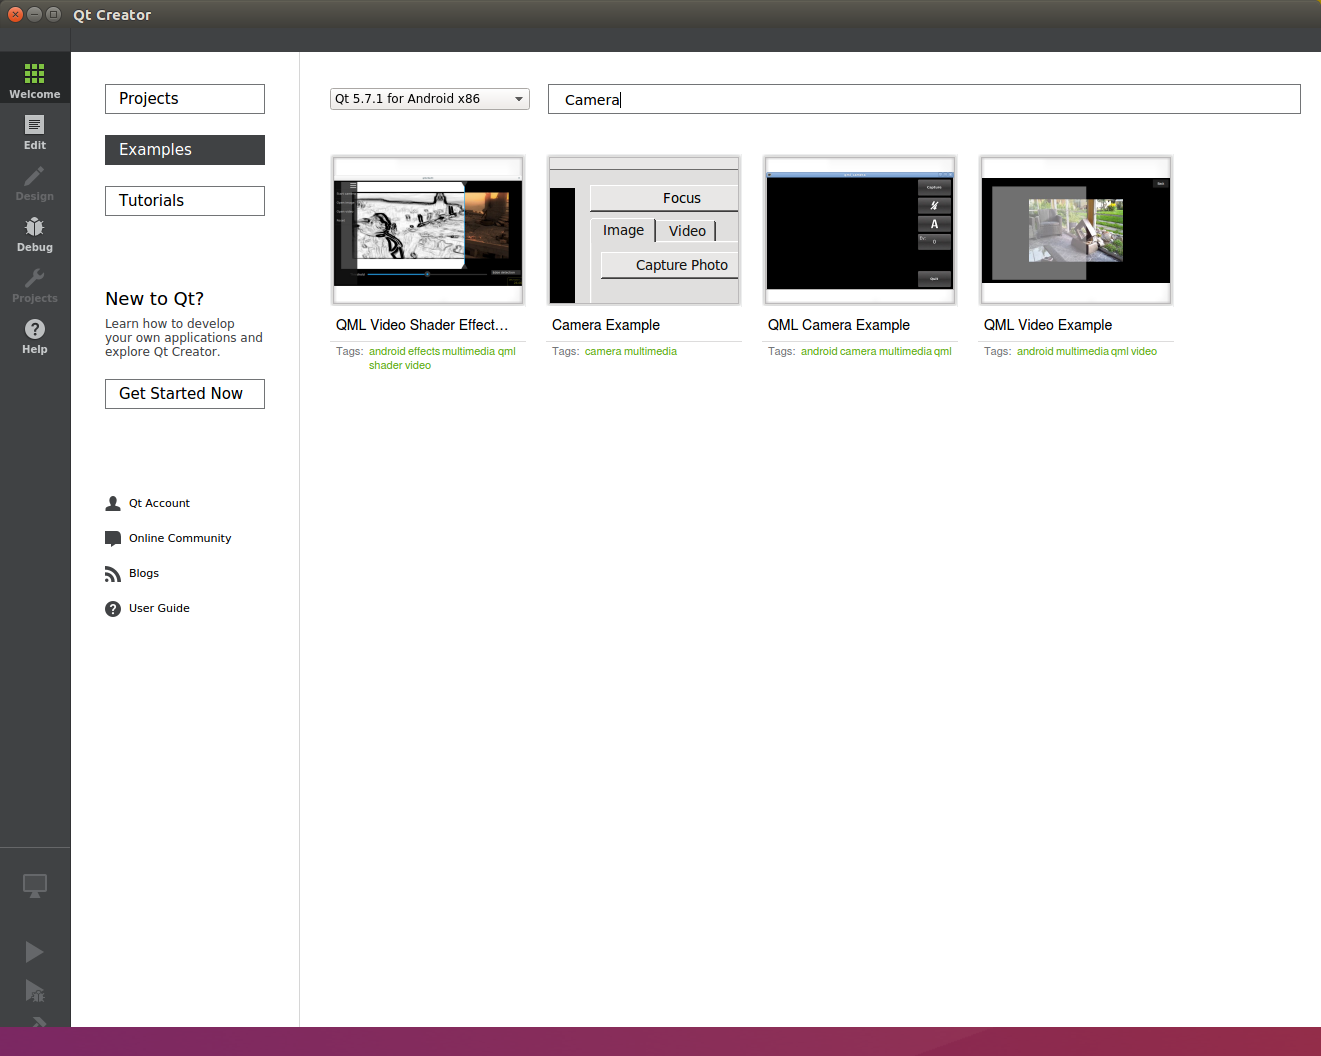Open Debug mode bug icon
The height and width of the screenshot is (1056, 1321).
(34, 227)
